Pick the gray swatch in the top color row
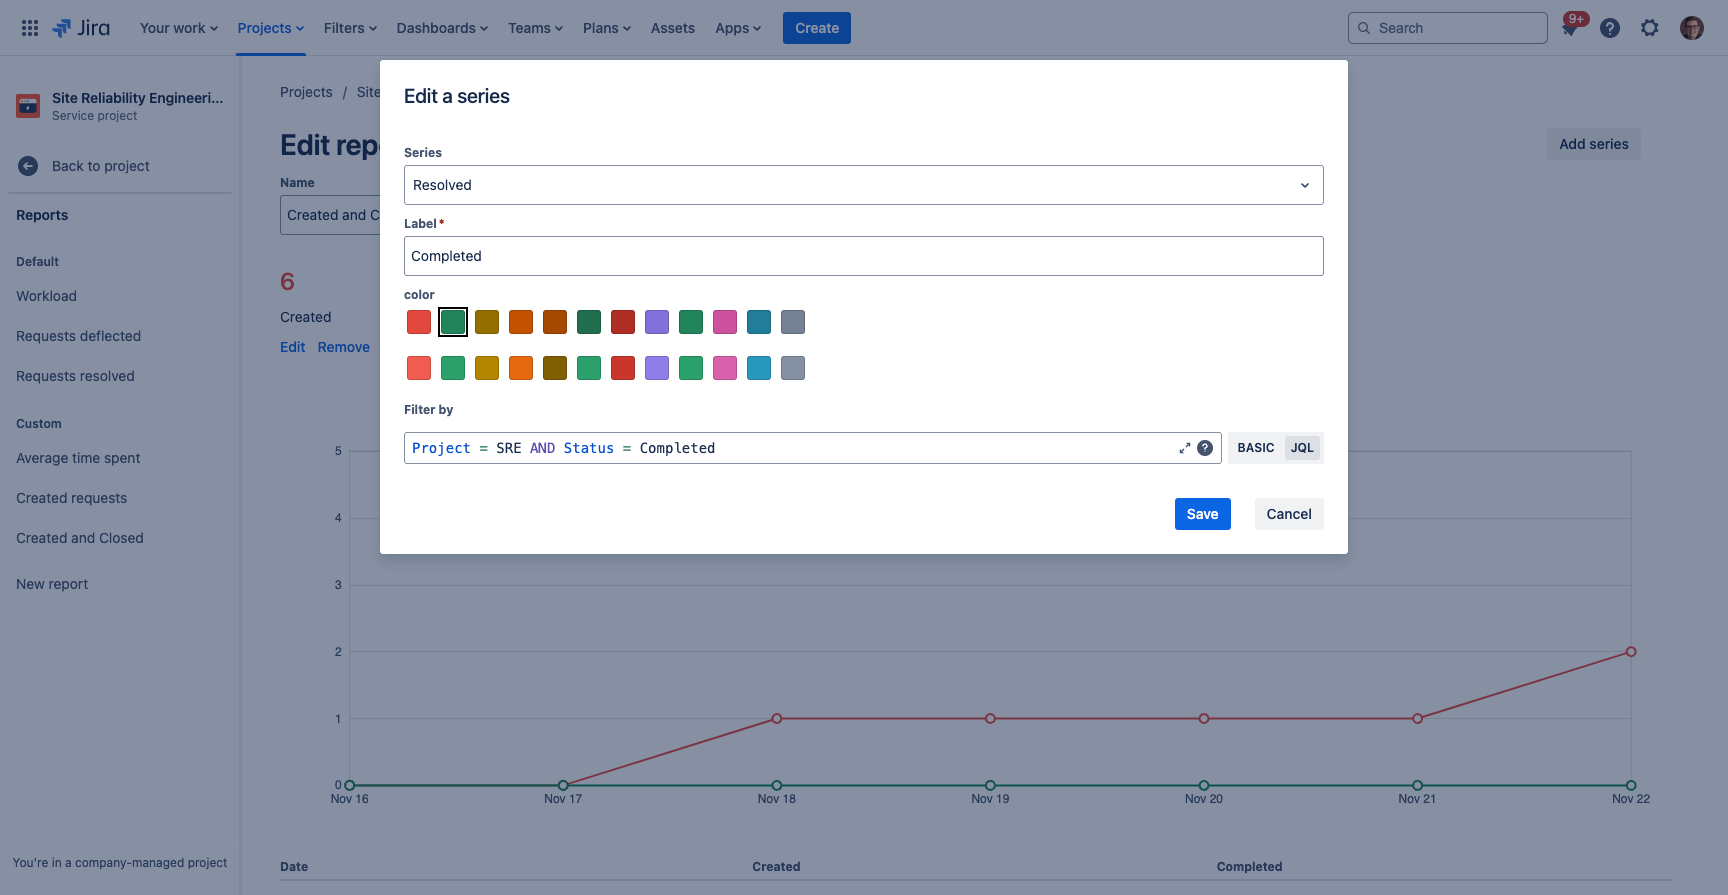Image resolution: width=1728 pixels, height=895 pixels. pyautogui.click(x=793, y=322)
